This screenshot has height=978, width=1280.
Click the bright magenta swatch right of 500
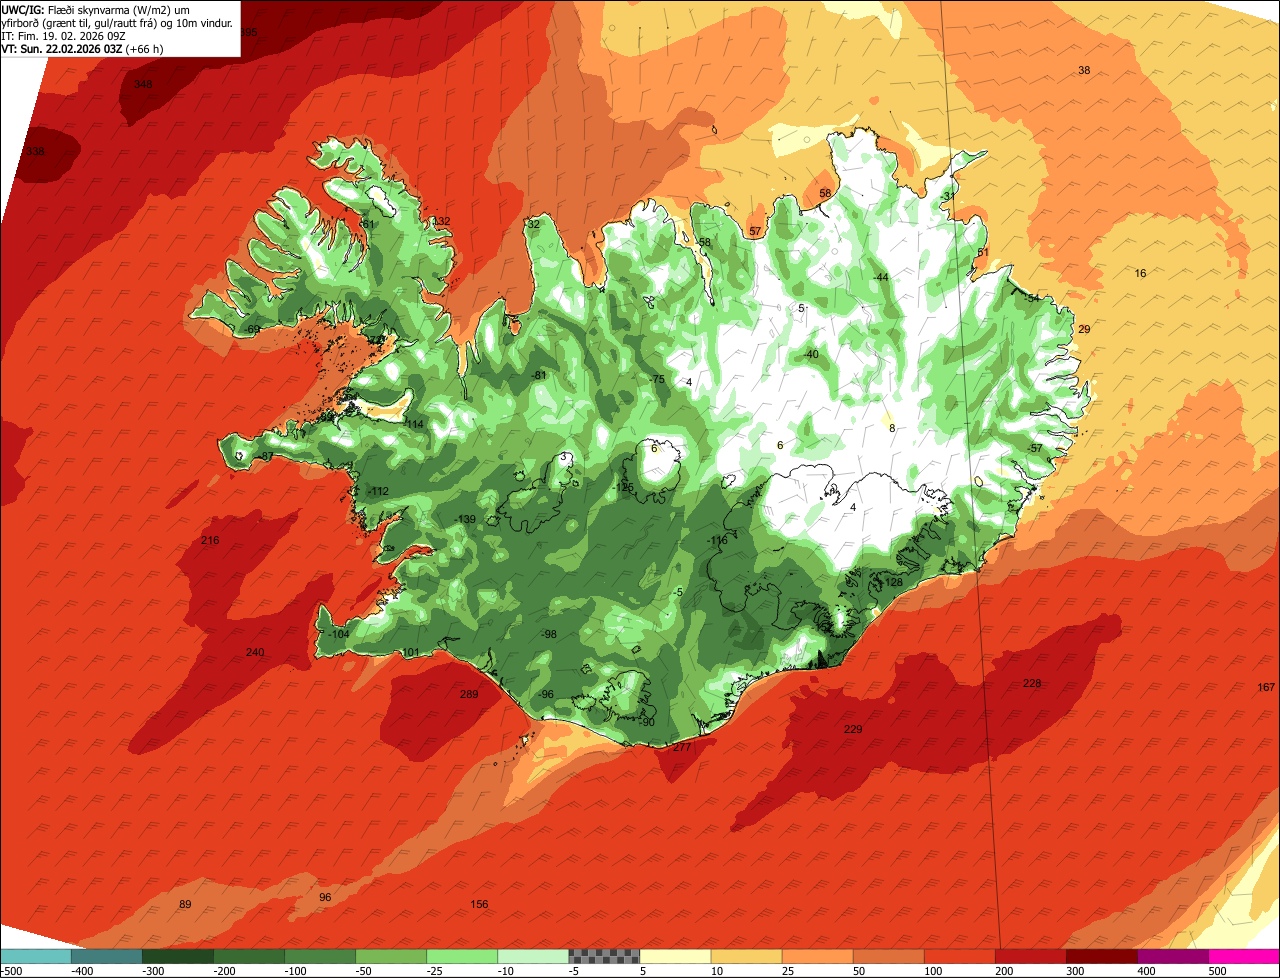[1244, 956]
